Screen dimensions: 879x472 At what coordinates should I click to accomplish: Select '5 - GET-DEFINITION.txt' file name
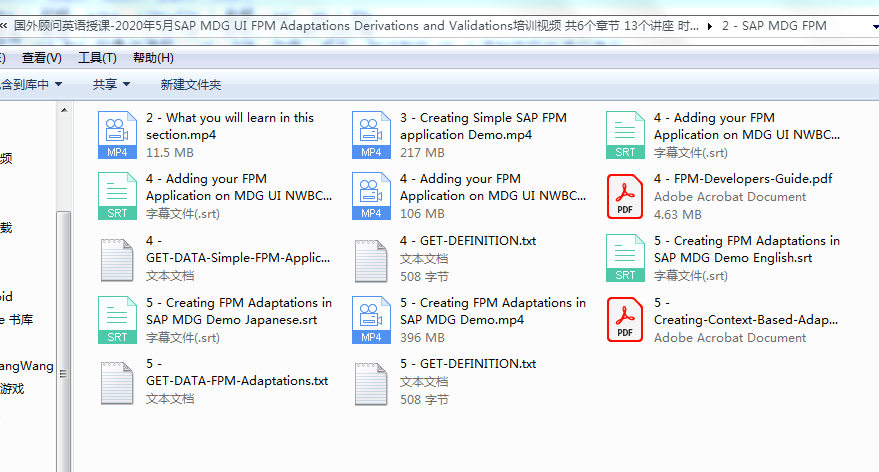click(468, 364)
